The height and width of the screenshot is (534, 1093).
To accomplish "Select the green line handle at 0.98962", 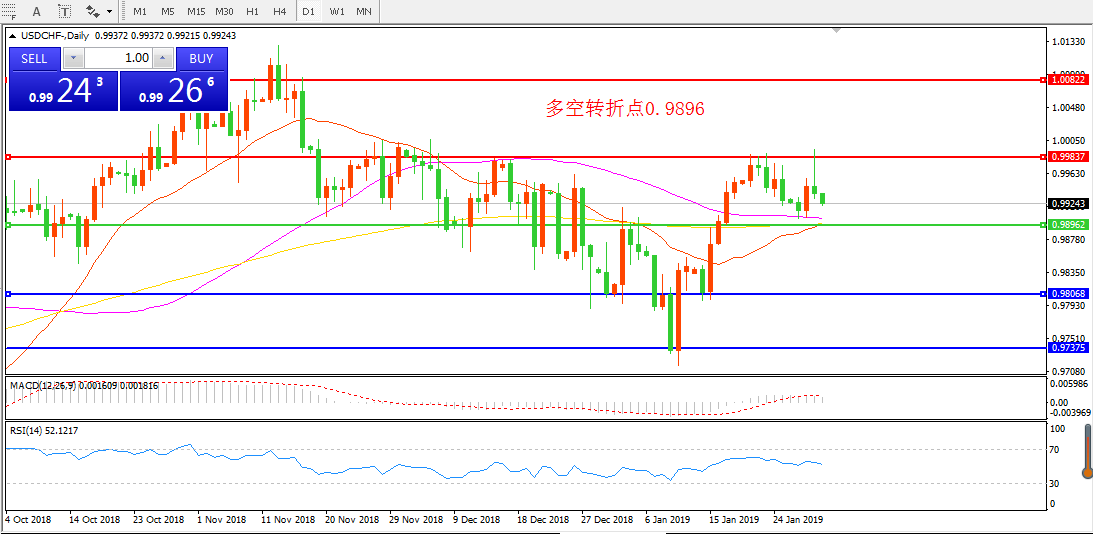I will click(x=8, y=225).
